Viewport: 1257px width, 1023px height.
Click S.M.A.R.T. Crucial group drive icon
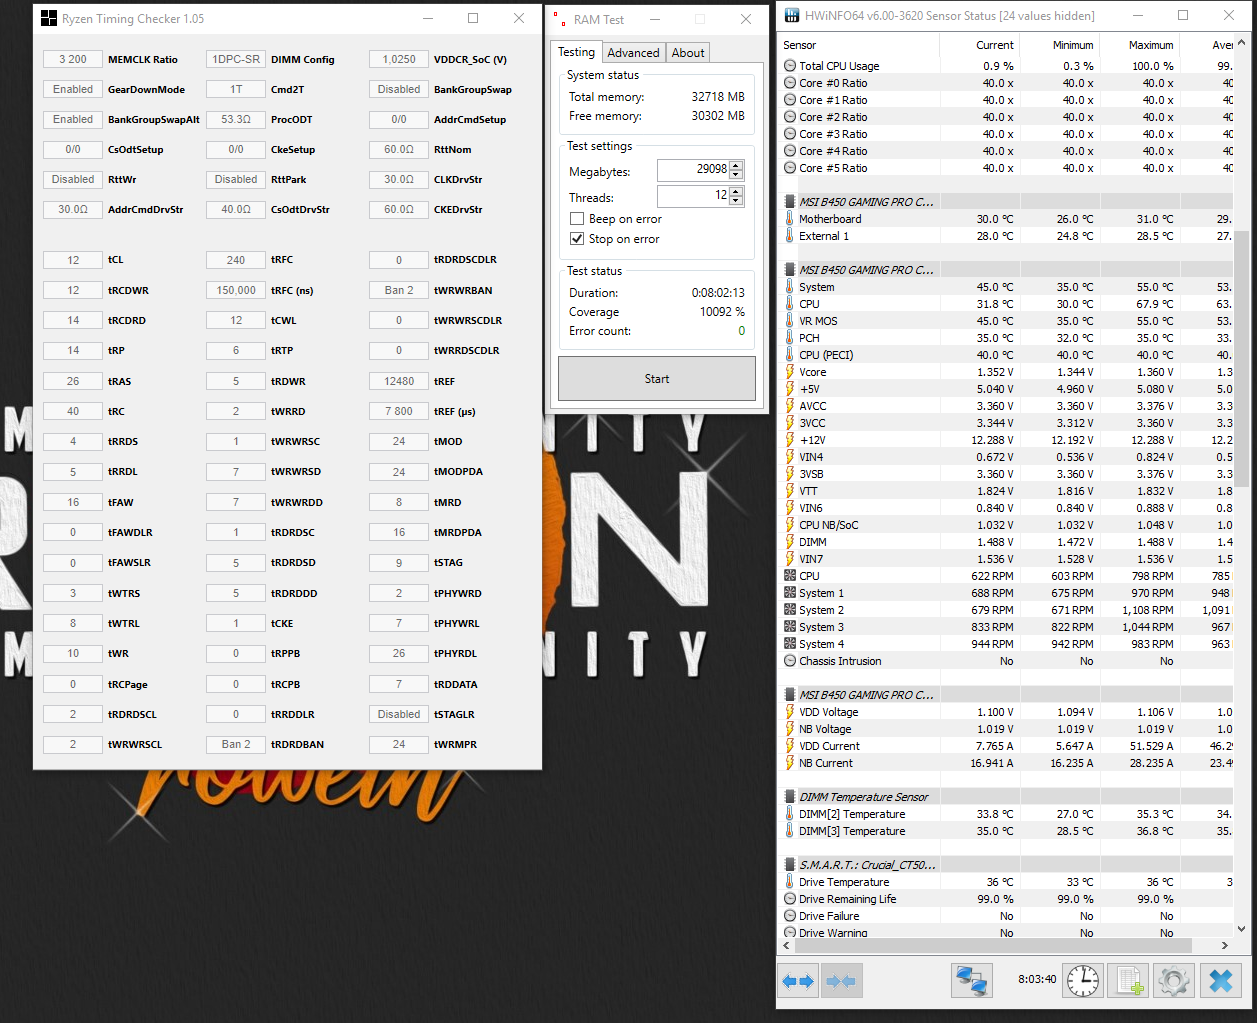tap(790, 865)
